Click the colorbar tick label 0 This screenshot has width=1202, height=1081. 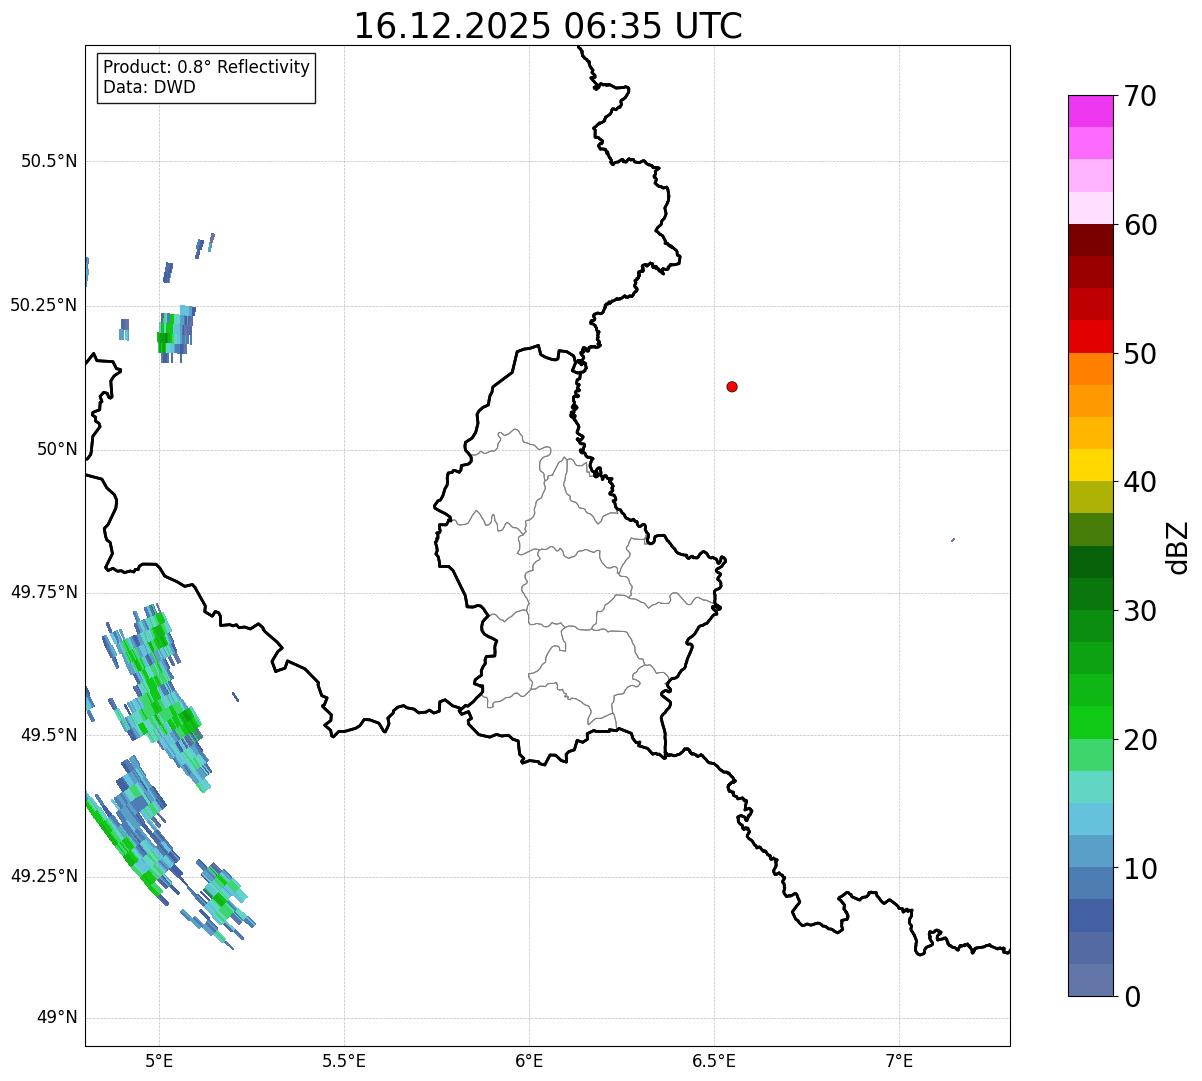tap(1132, 997)
